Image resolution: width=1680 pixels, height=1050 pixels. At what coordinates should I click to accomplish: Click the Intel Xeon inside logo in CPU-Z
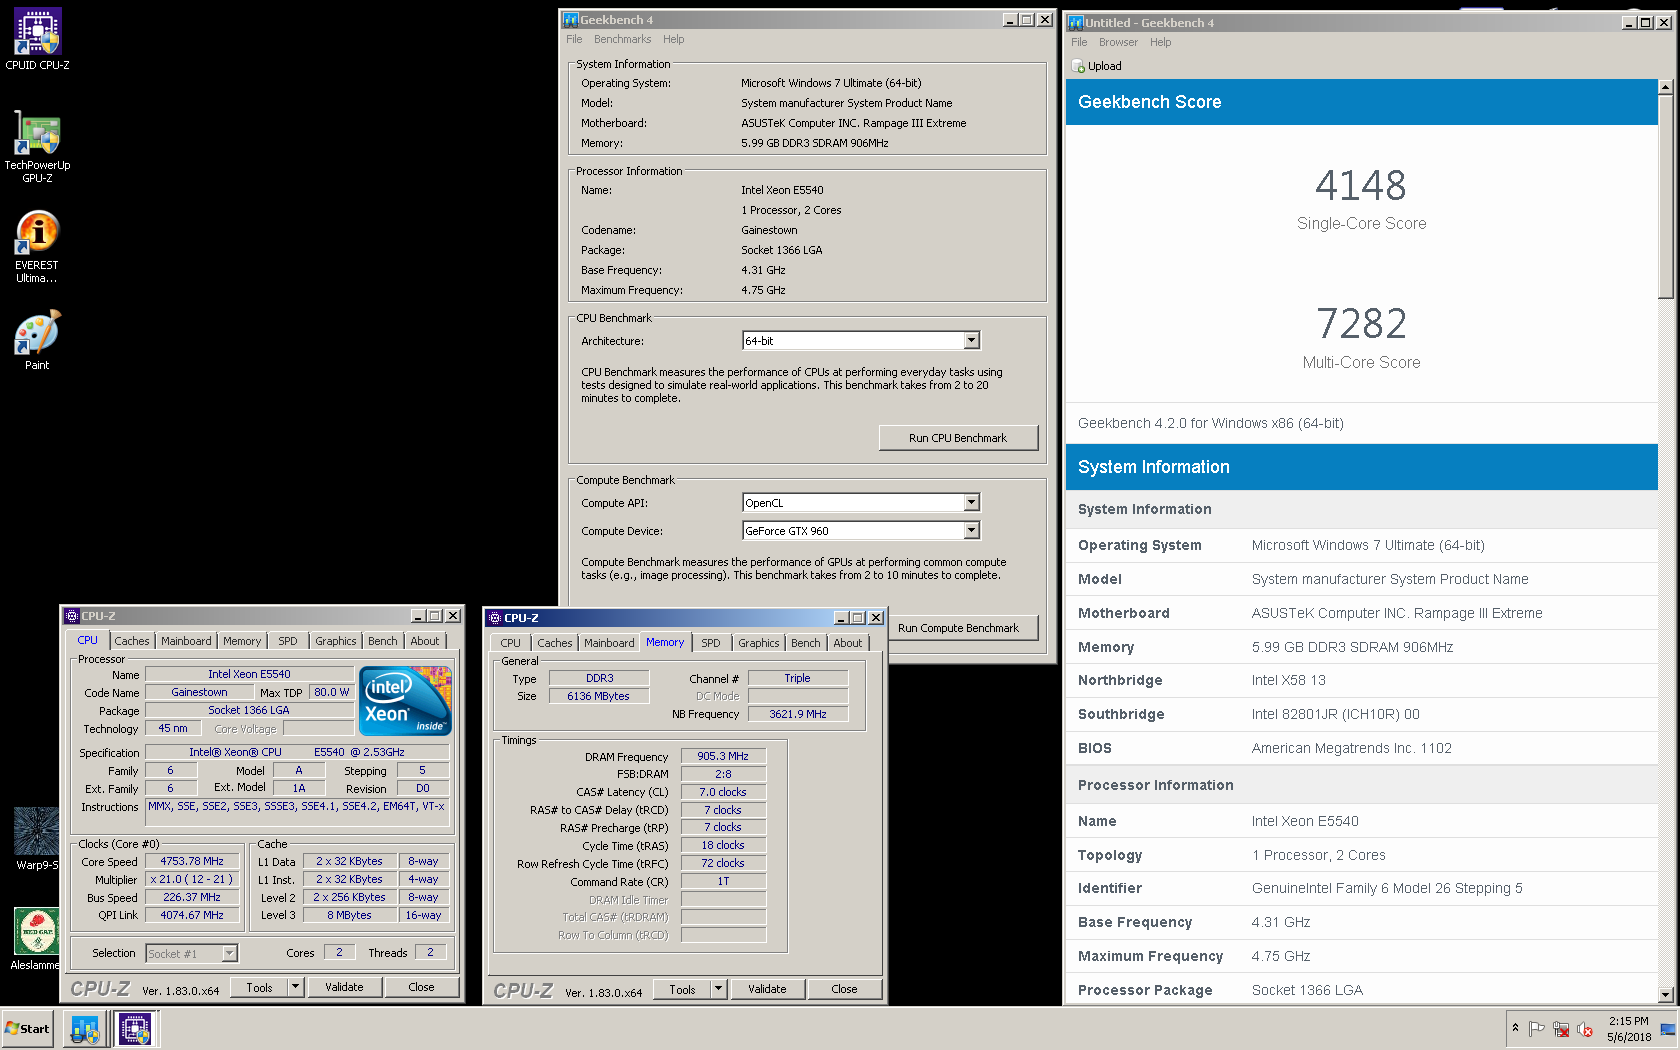[405, 701]
